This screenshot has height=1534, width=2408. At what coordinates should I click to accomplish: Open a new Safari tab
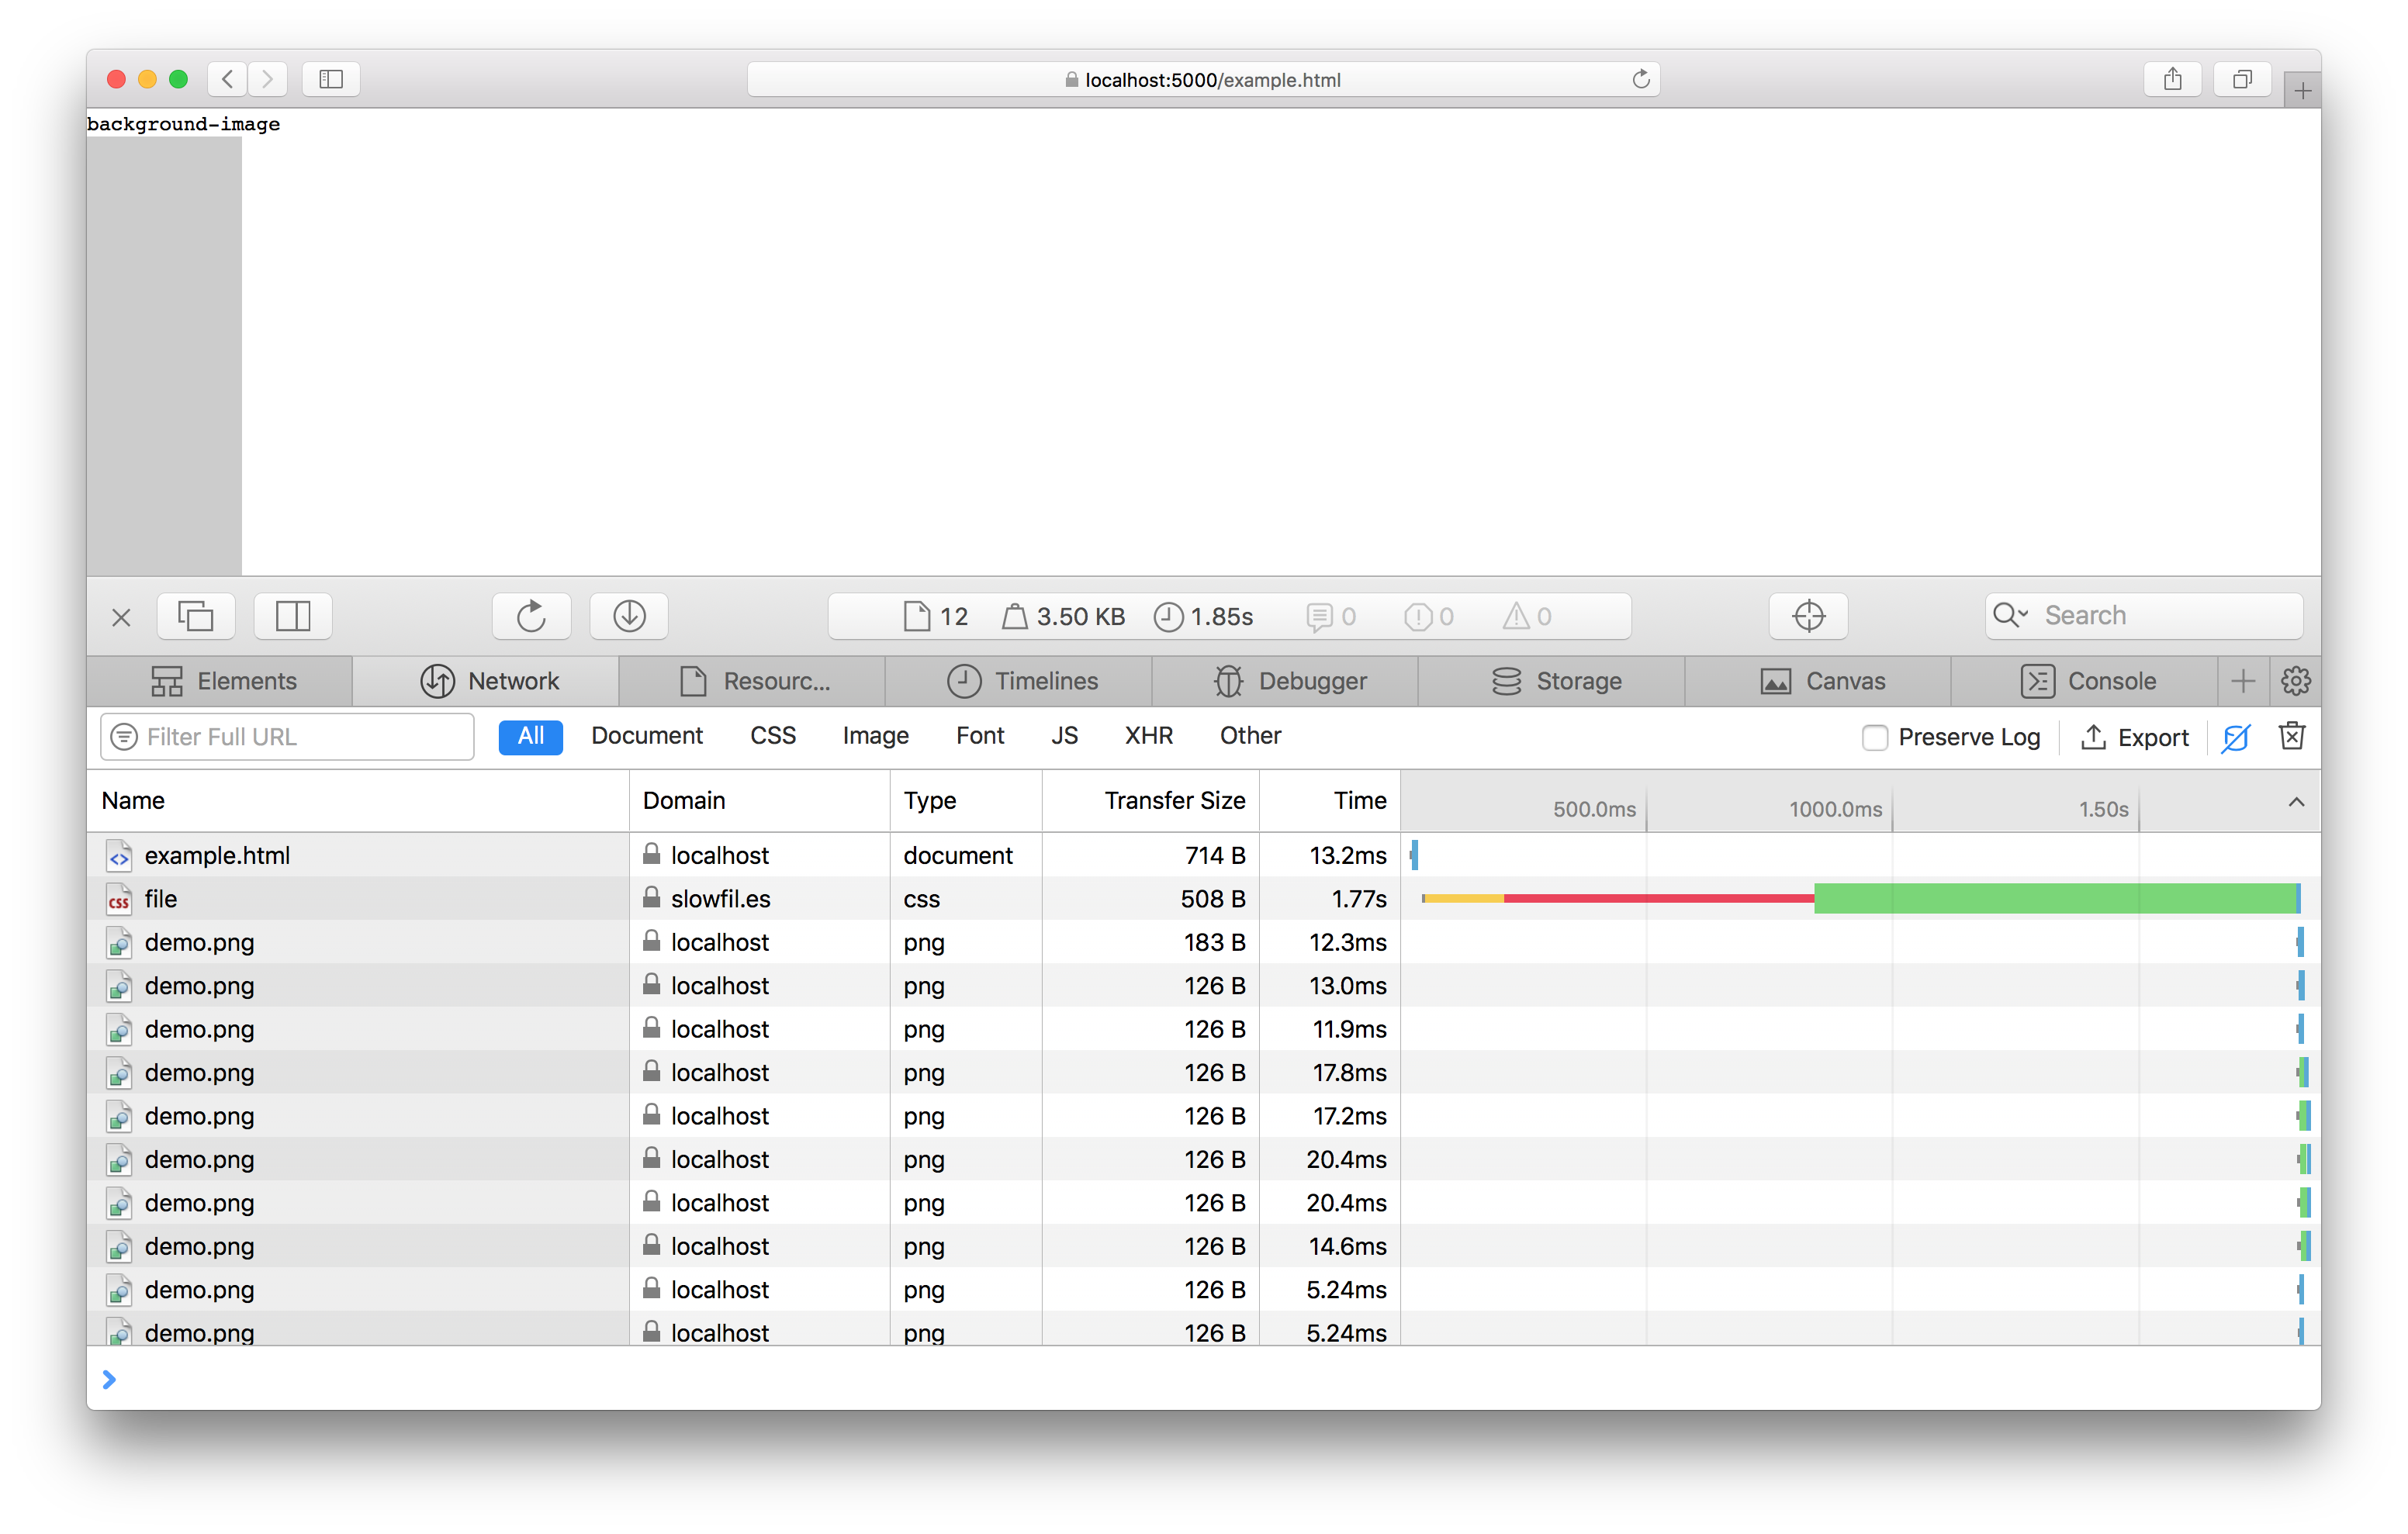click(2303, 90)
